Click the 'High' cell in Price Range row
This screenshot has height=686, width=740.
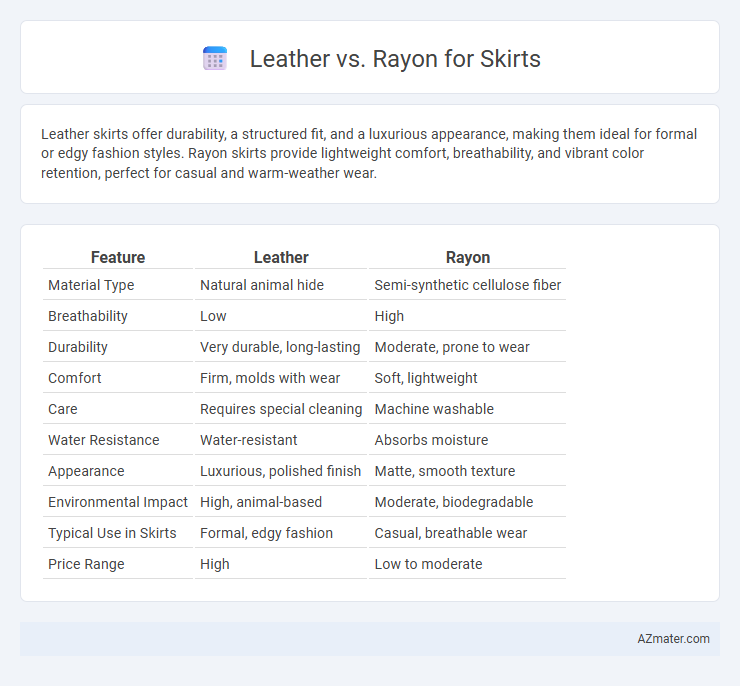215,564
